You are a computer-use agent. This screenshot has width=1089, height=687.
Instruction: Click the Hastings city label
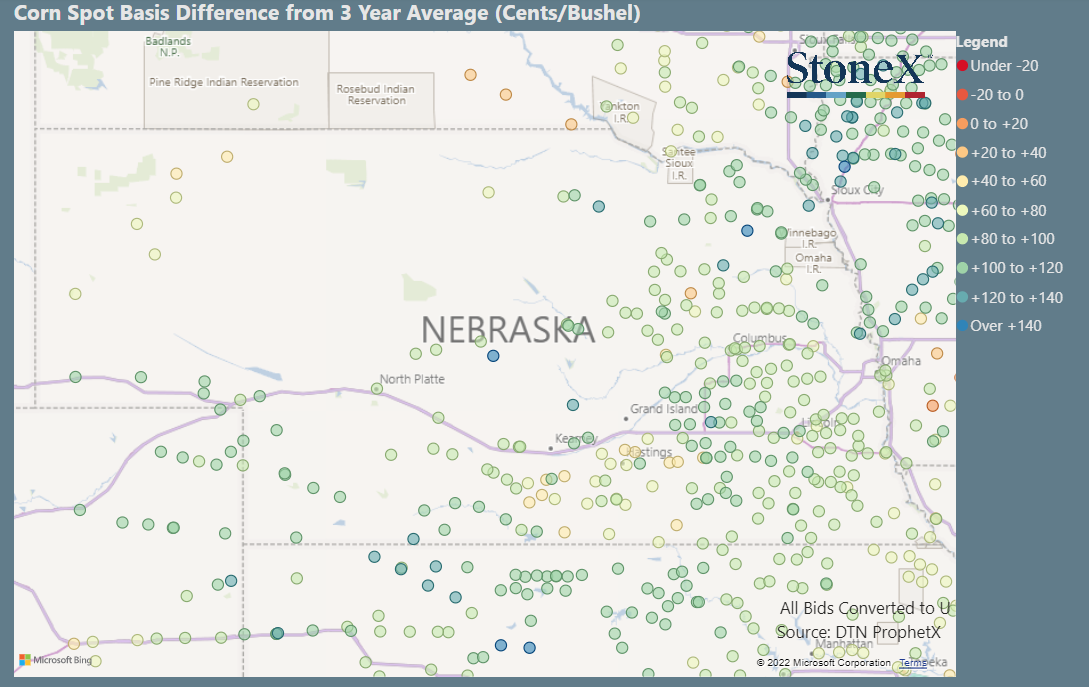(649, 452)
